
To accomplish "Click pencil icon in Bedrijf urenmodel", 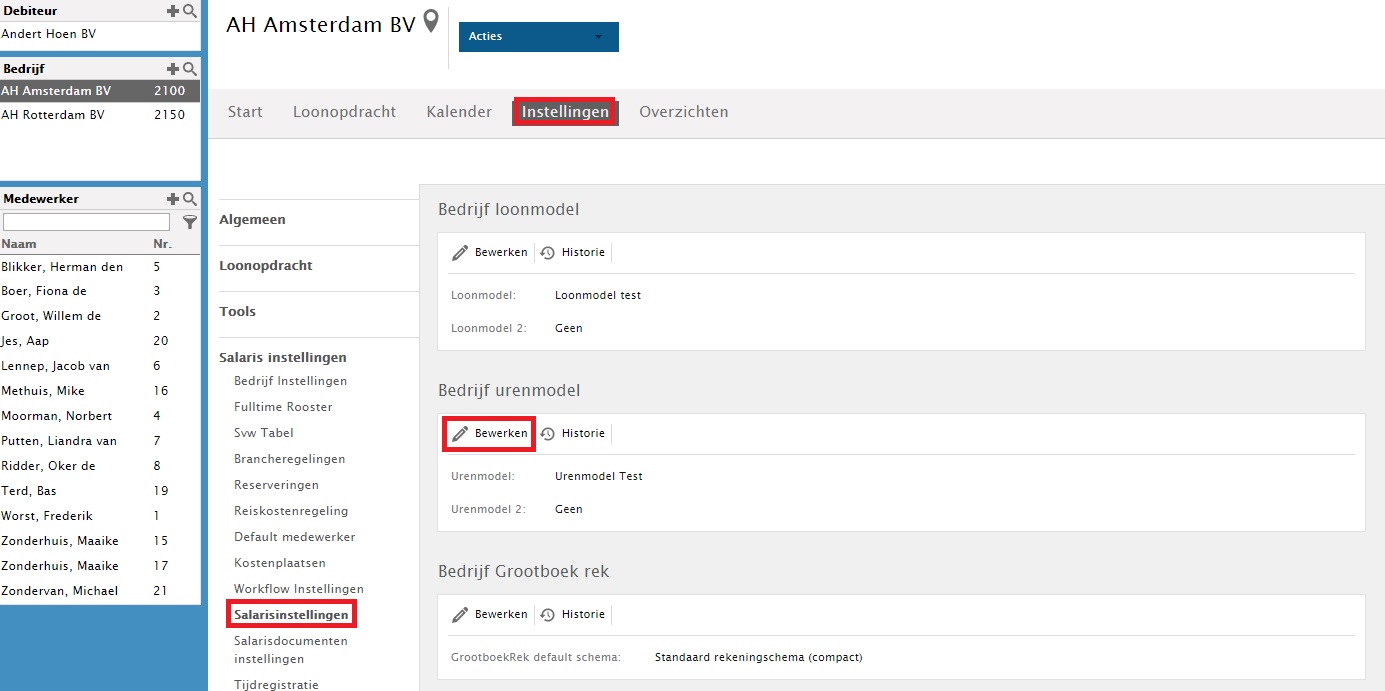I will coord(460,434).
